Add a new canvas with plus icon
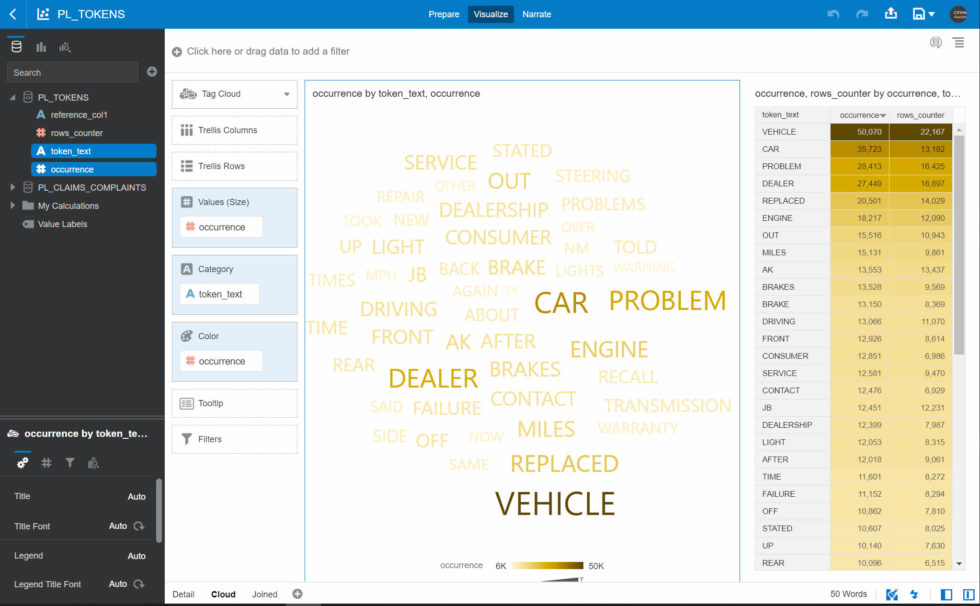Viewport: 980px width, 606px height. coord(298,594)
